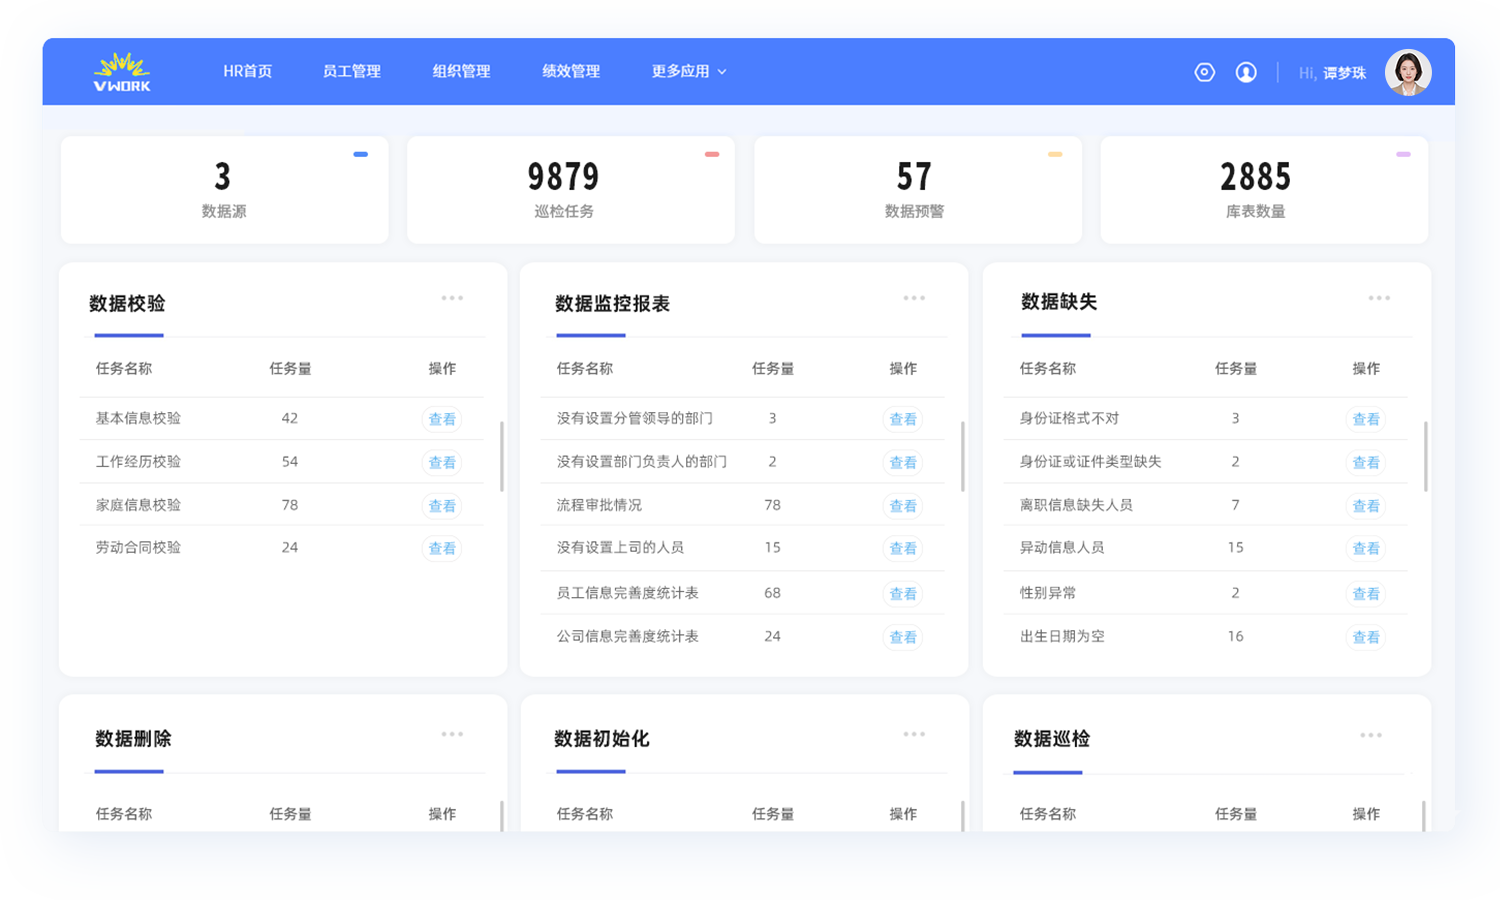The width and height of the screenshot is (1500, 900).
Task: View 劳动合同校验 task
Action: [x=442, y=548]
